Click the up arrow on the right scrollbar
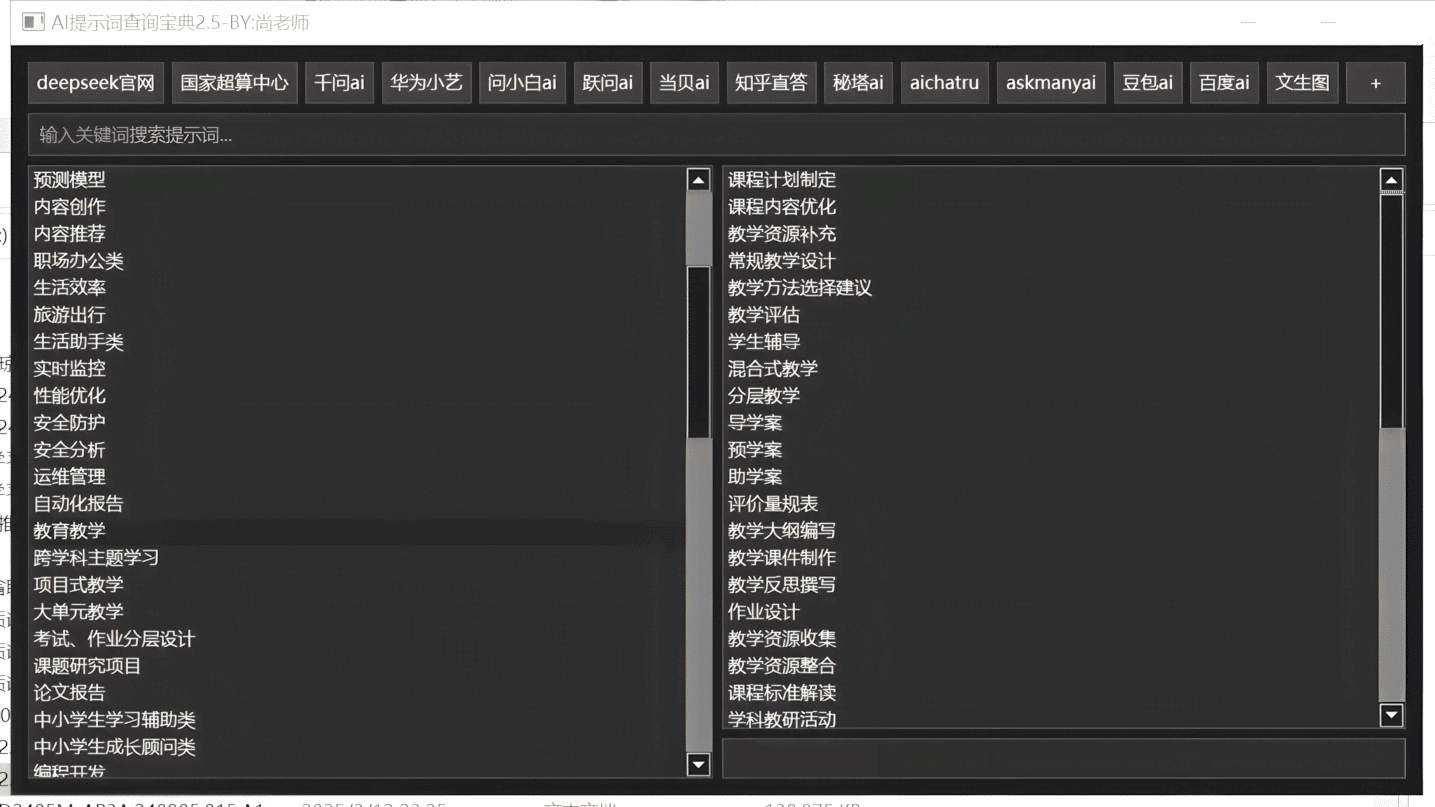1435x807 pixels. (1391, 180)
